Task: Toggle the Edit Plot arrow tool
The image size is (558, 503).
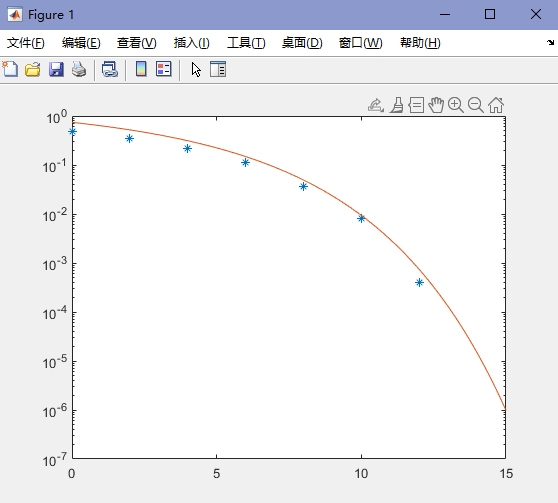Action: click(196, 69)
